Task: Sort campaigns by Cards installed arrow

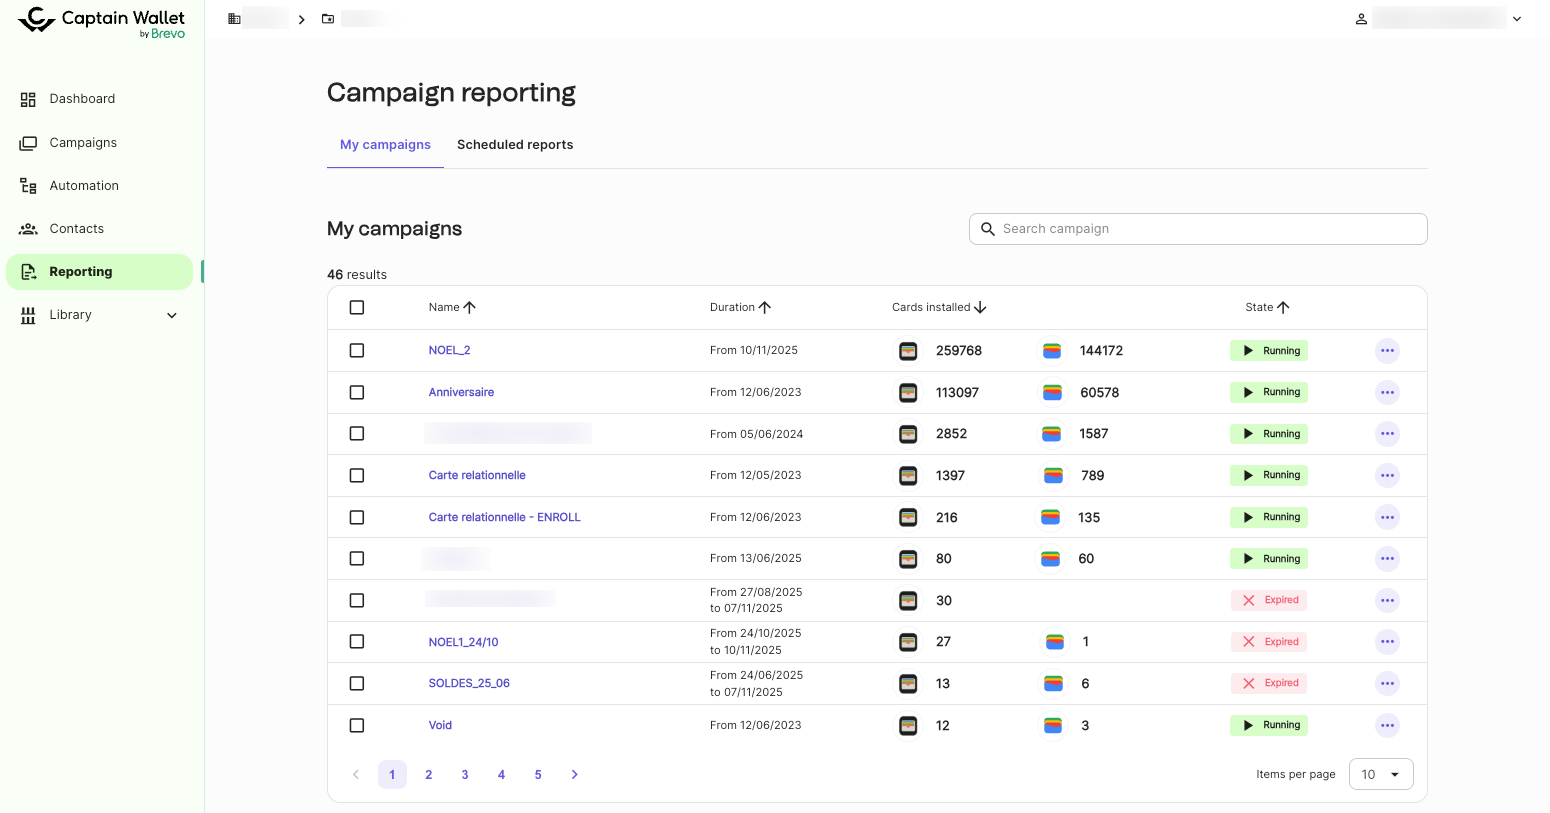Action: tap(980, 308)
